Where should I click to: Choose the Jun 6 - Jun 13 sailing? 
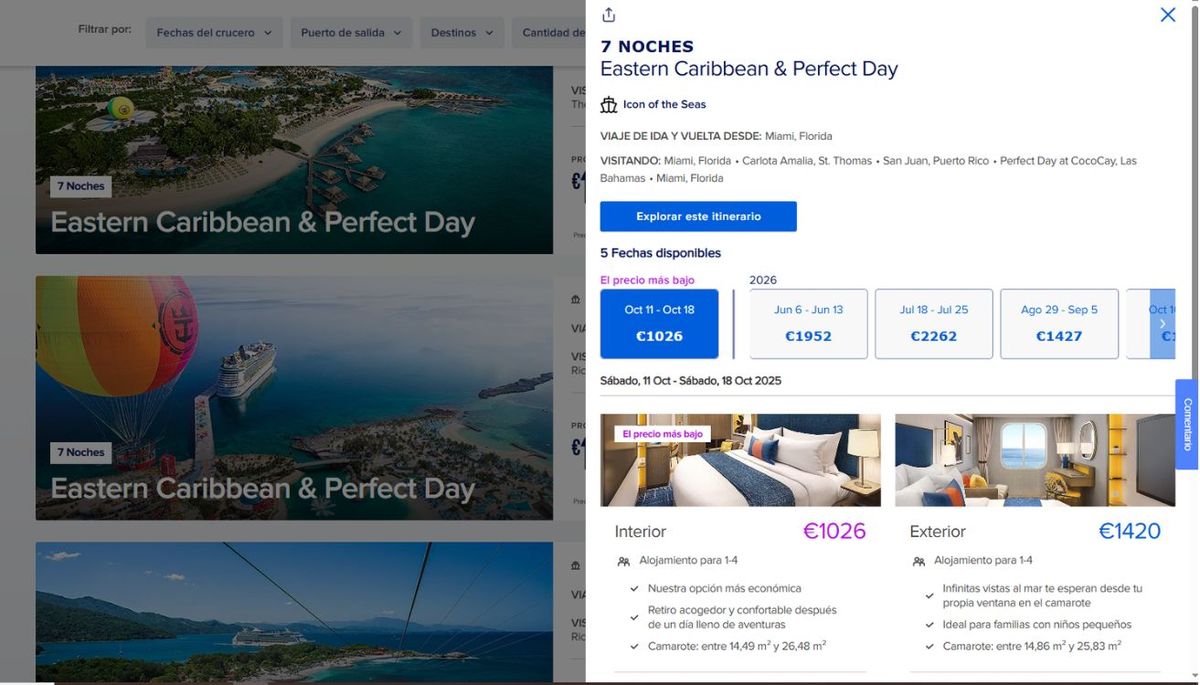[x=808, y=323]
